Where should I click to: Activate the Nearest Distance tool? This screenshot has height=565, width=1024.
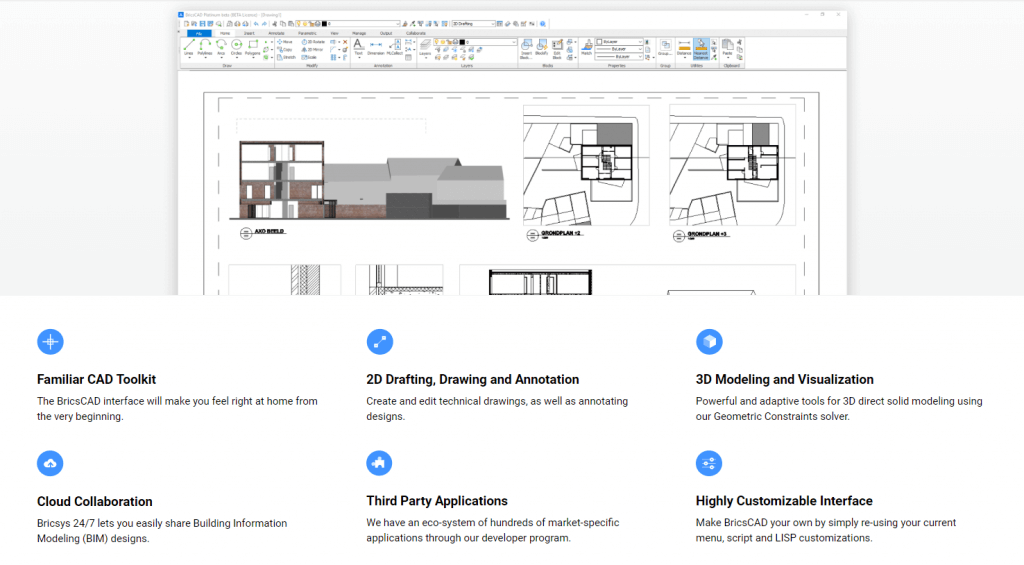tap(701, 49)
